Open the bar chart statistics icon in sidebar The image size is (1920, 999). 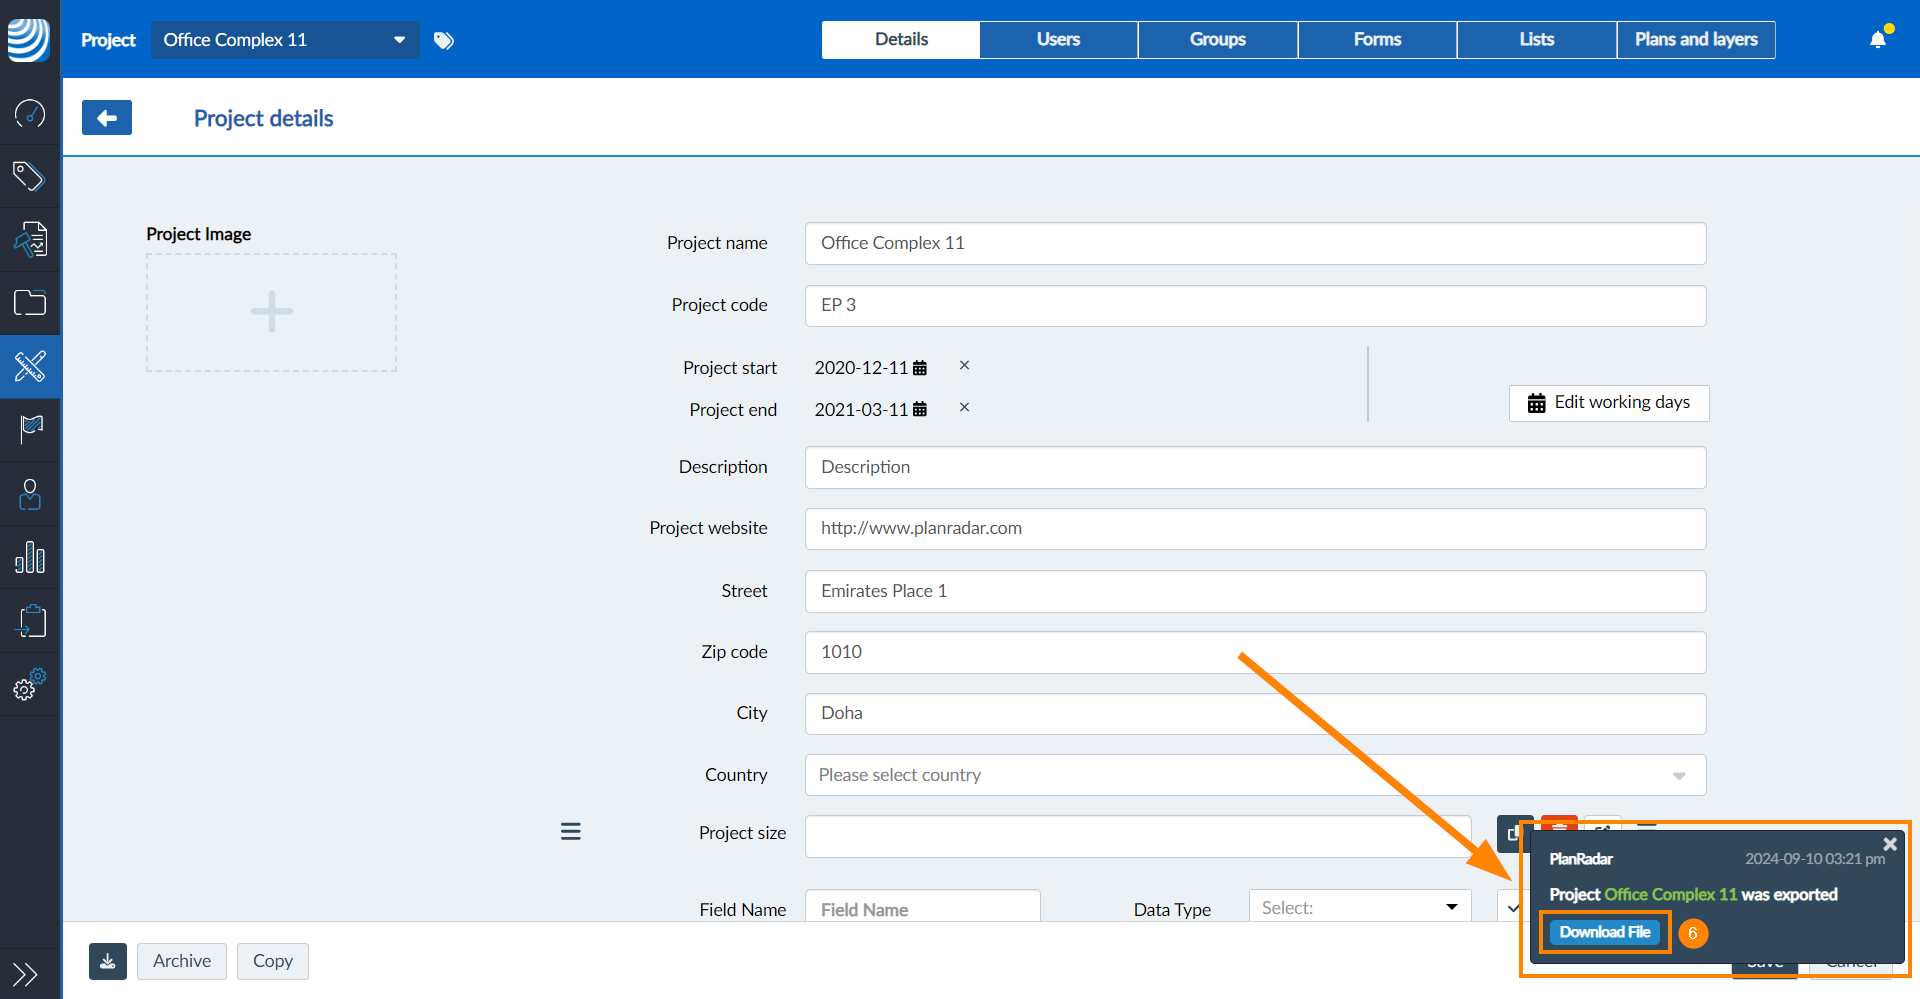(30, 557)
